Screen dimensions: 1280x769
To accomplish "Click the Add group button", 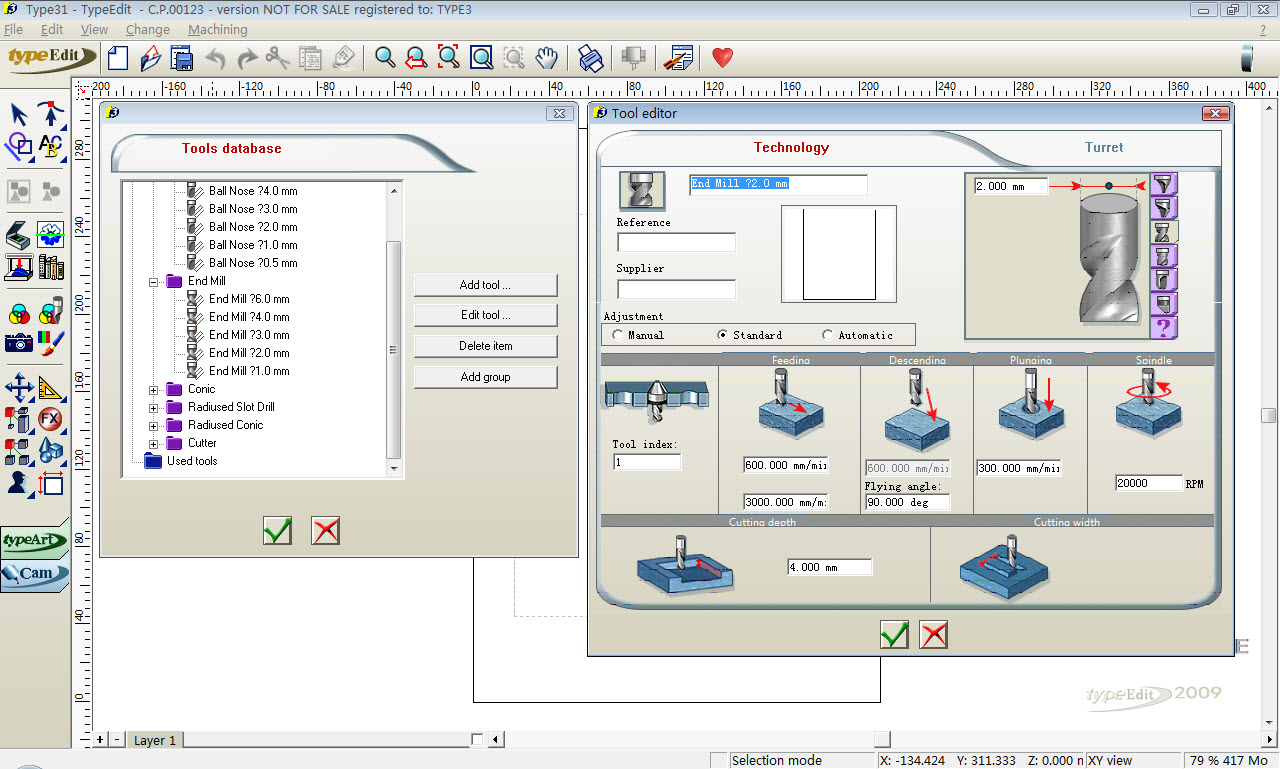I will click(485, 377).
